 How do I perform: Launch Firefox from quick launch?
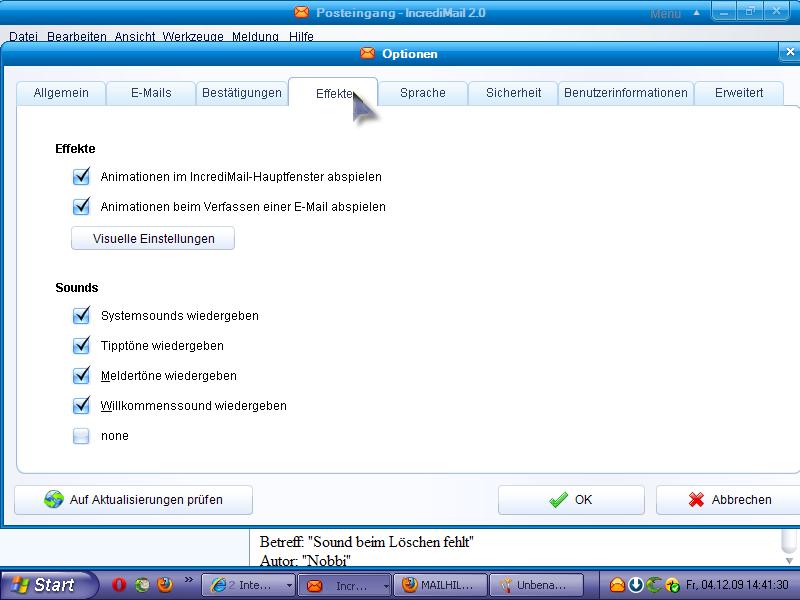(x=165, y=585)
